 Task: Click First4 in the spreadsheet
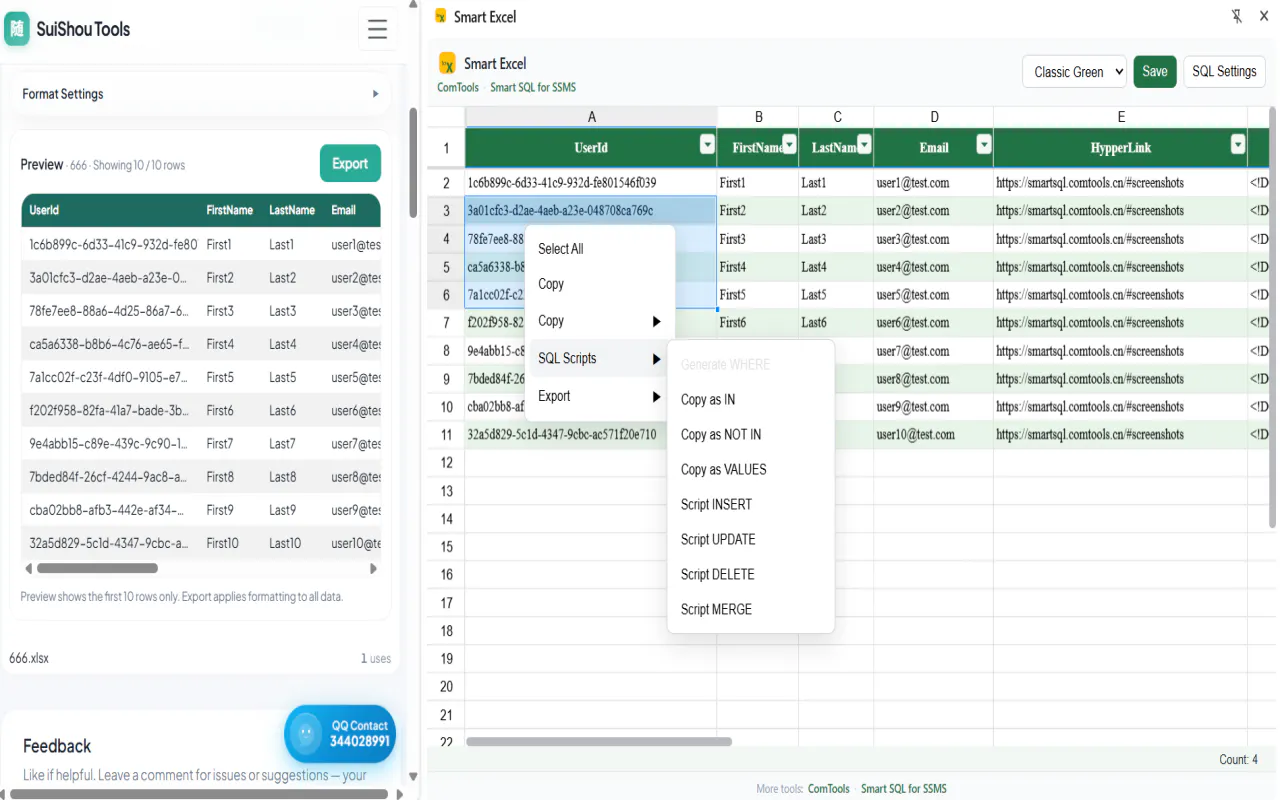click(758, 267)
